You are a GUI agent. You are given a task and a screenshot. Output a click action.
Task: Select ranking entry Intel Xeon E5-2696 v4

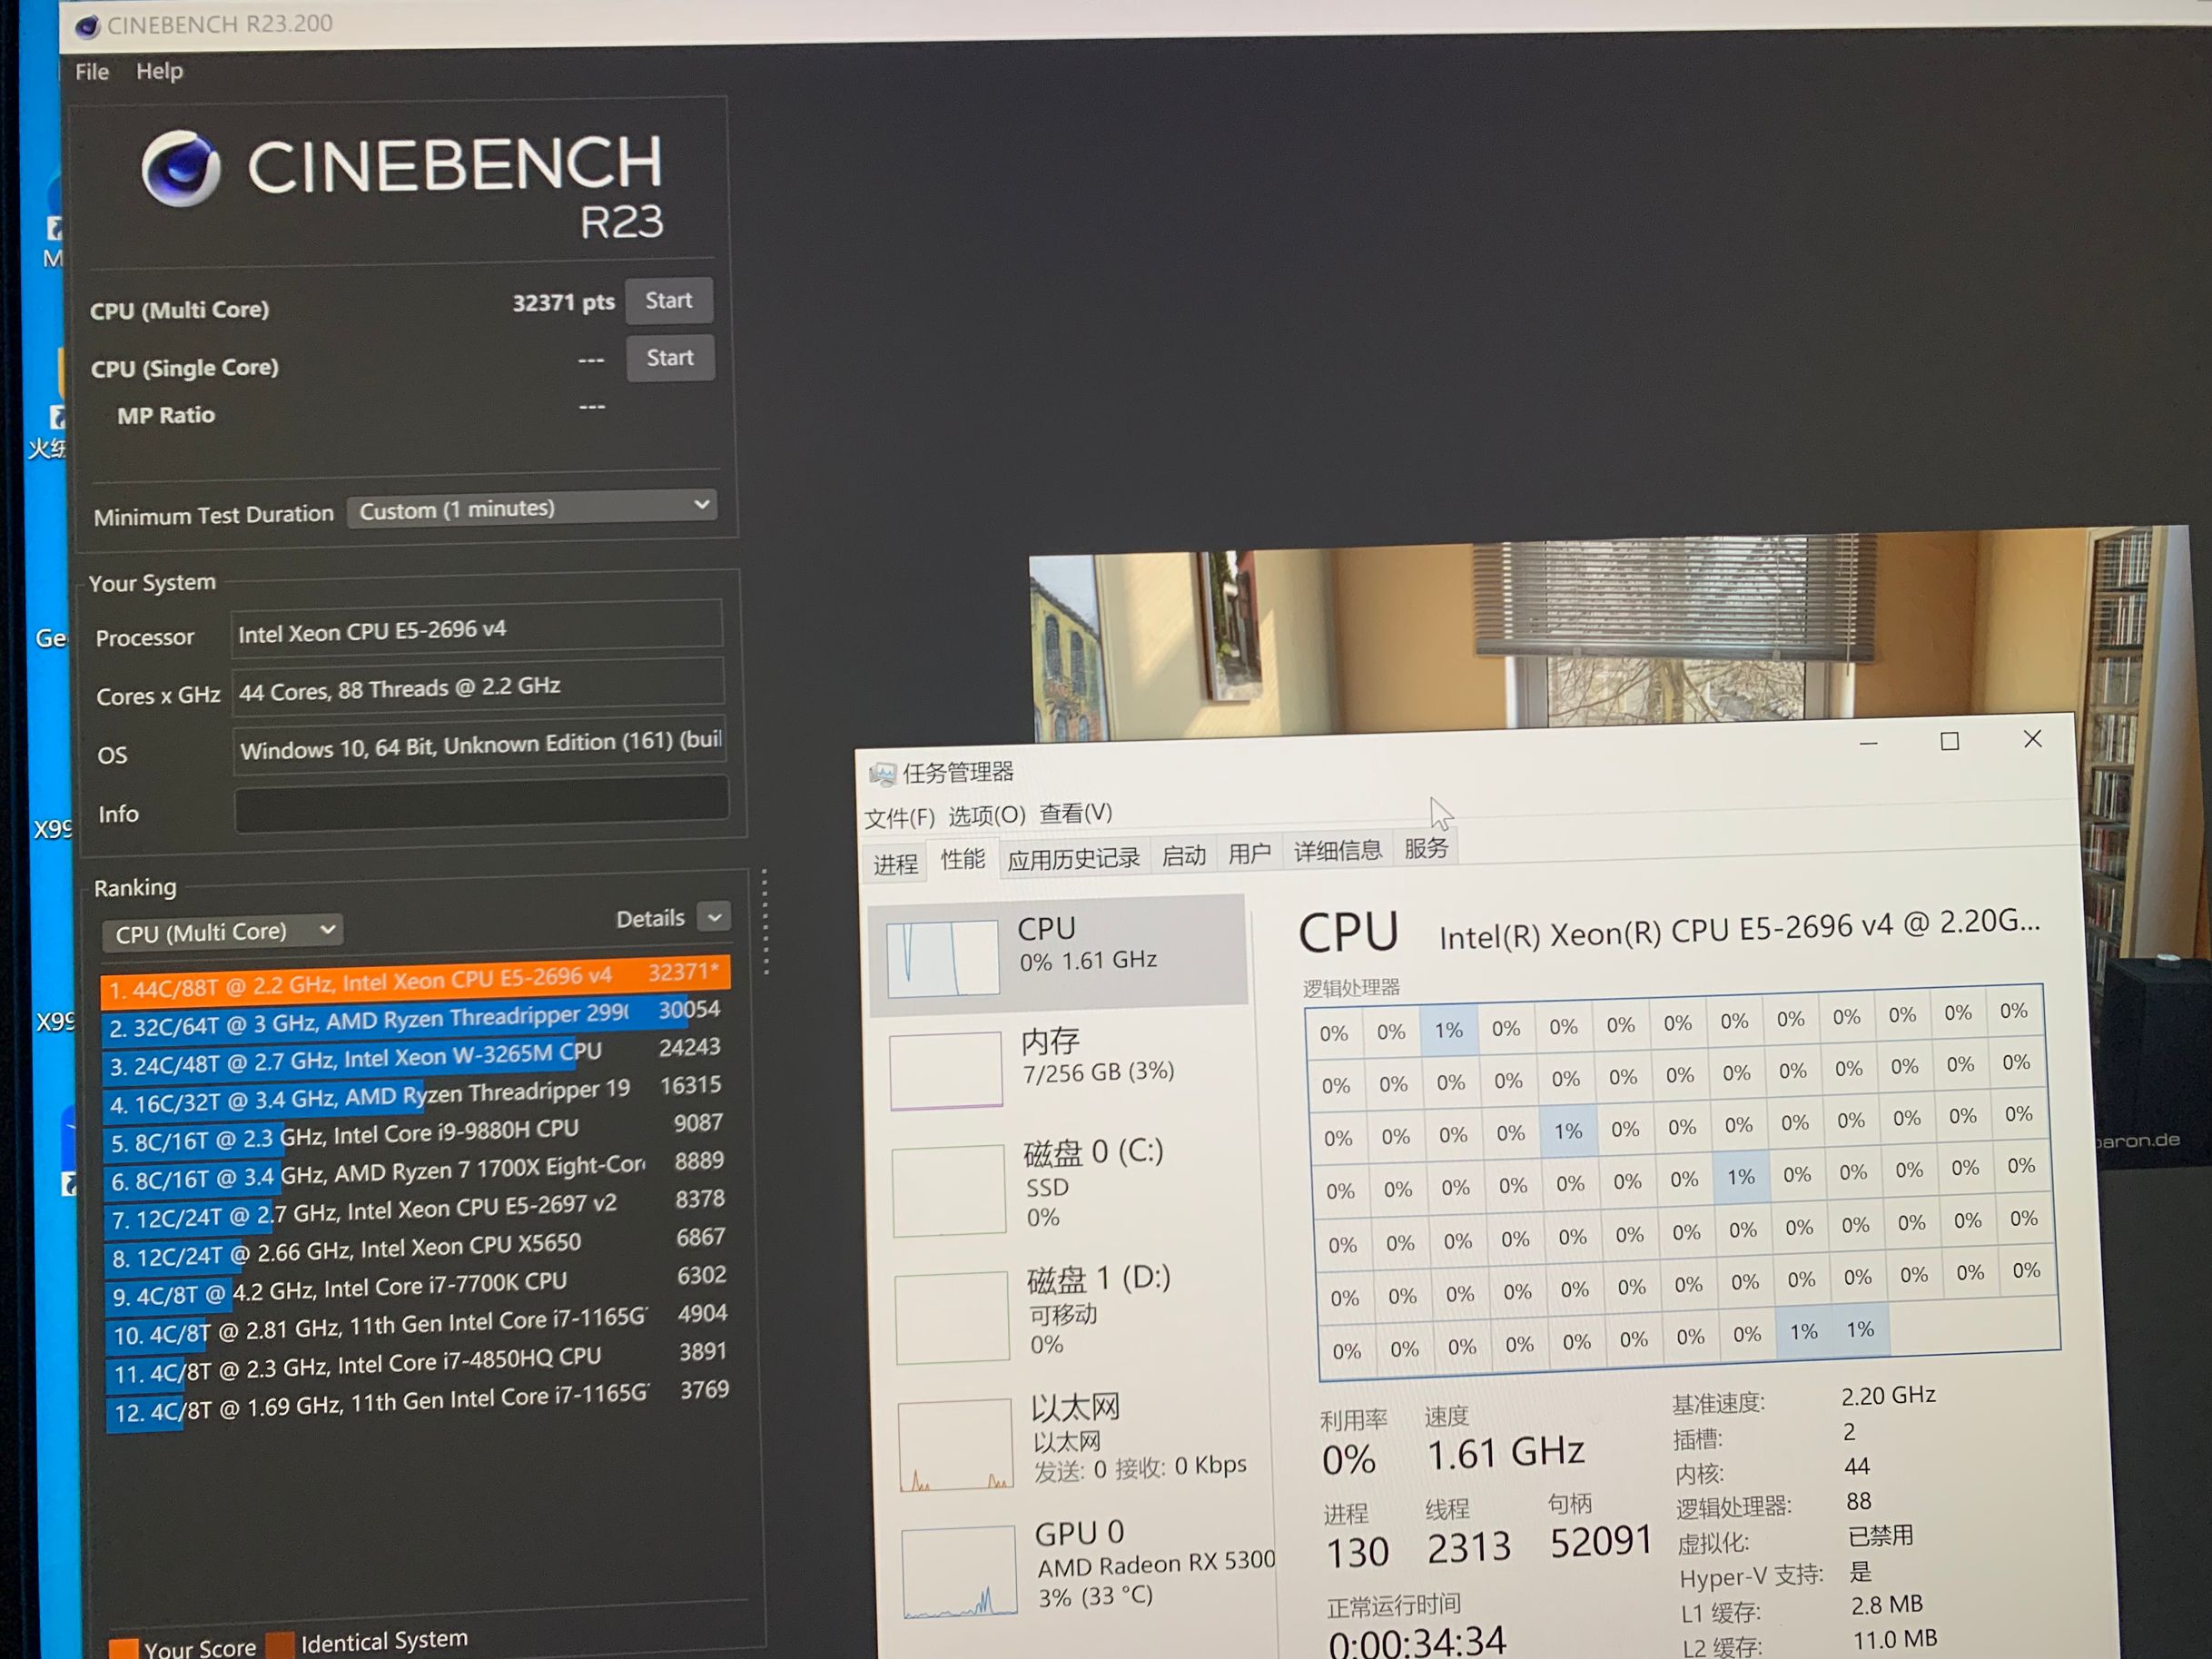point(415,980)
